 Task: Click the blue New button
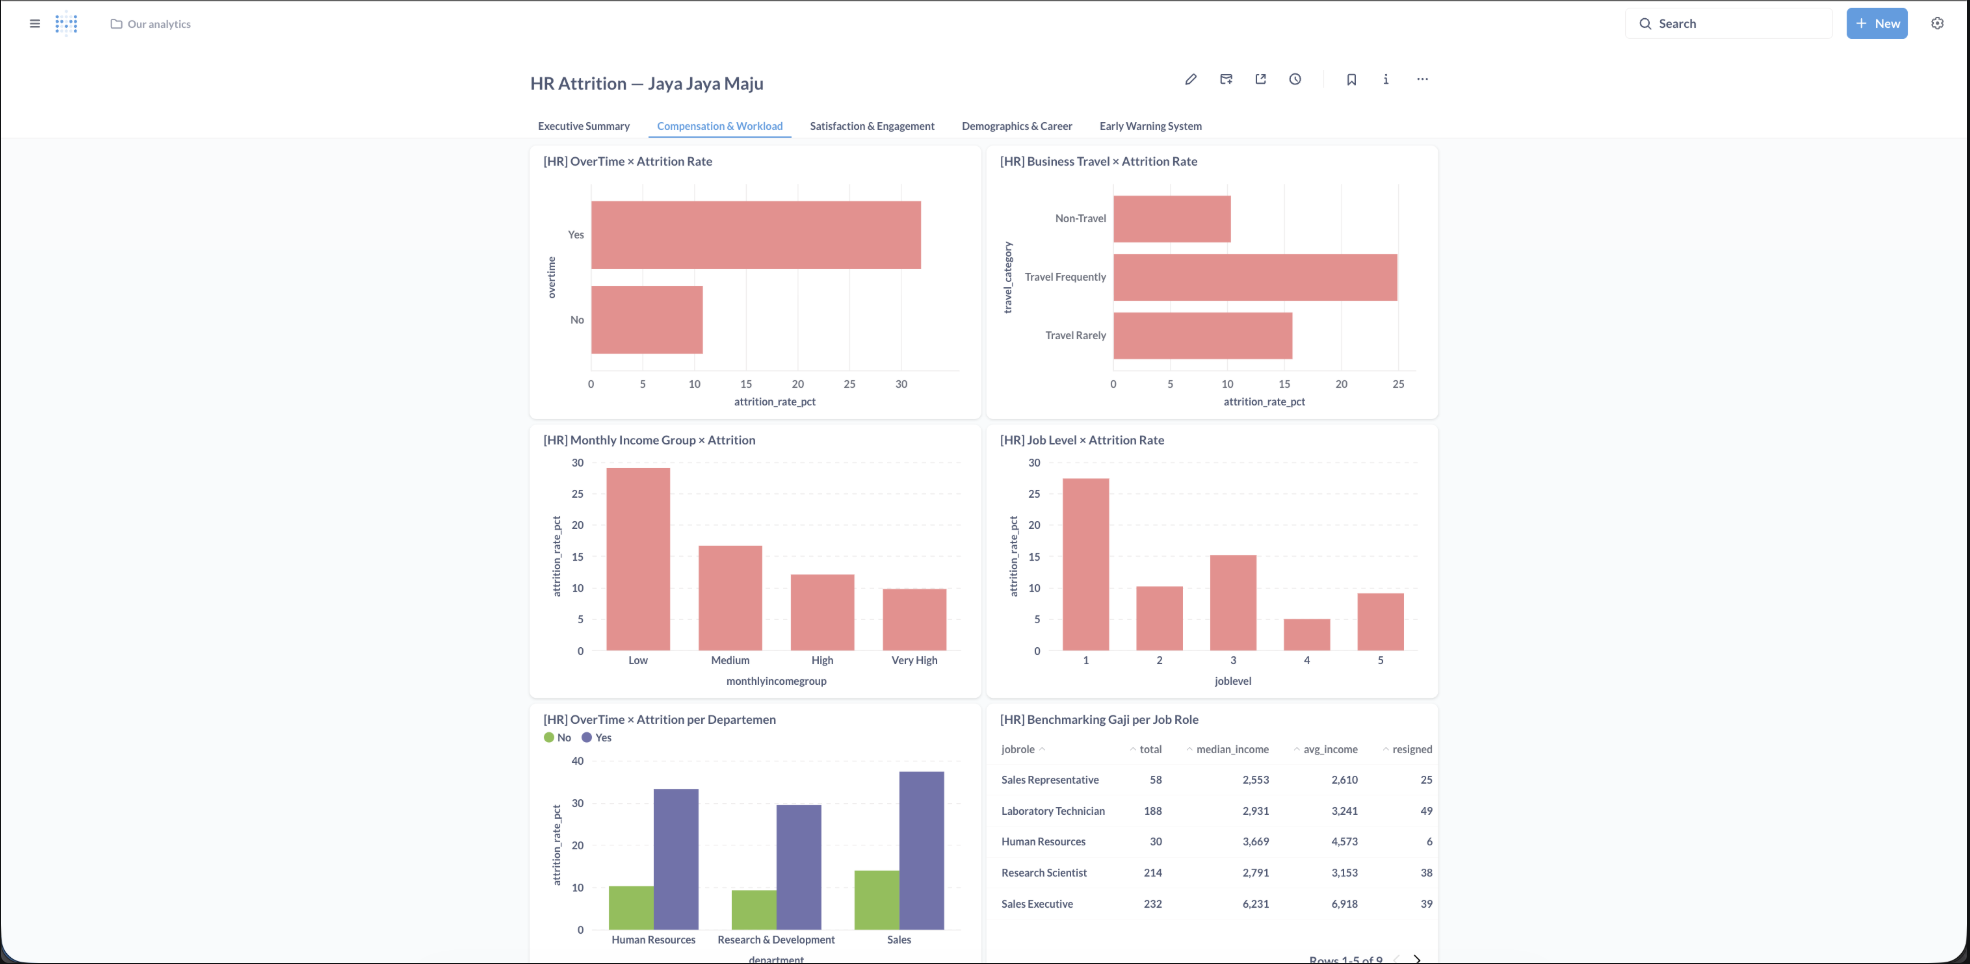(1877, 24)
